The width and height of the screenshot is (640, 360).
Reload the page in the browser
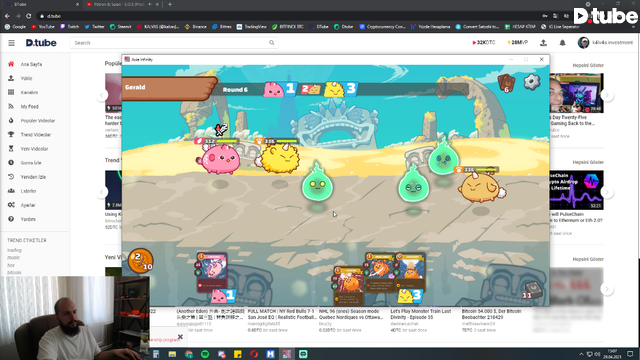29,16
